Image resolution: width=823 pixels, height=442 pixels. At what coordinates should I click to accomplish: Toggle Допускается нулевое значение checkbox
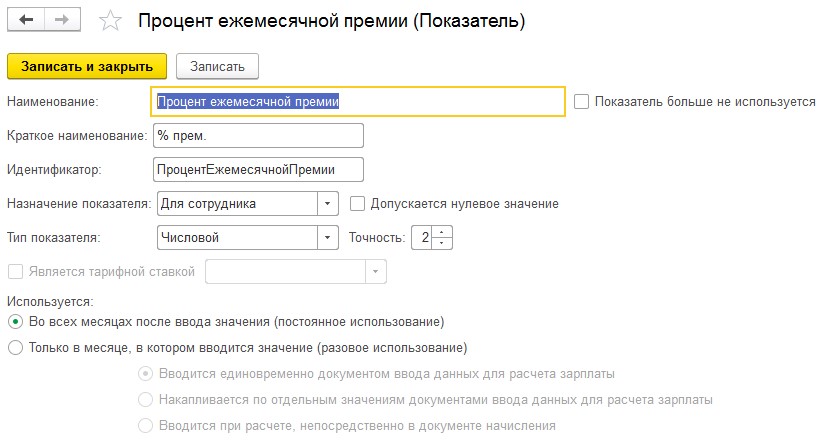357,204
